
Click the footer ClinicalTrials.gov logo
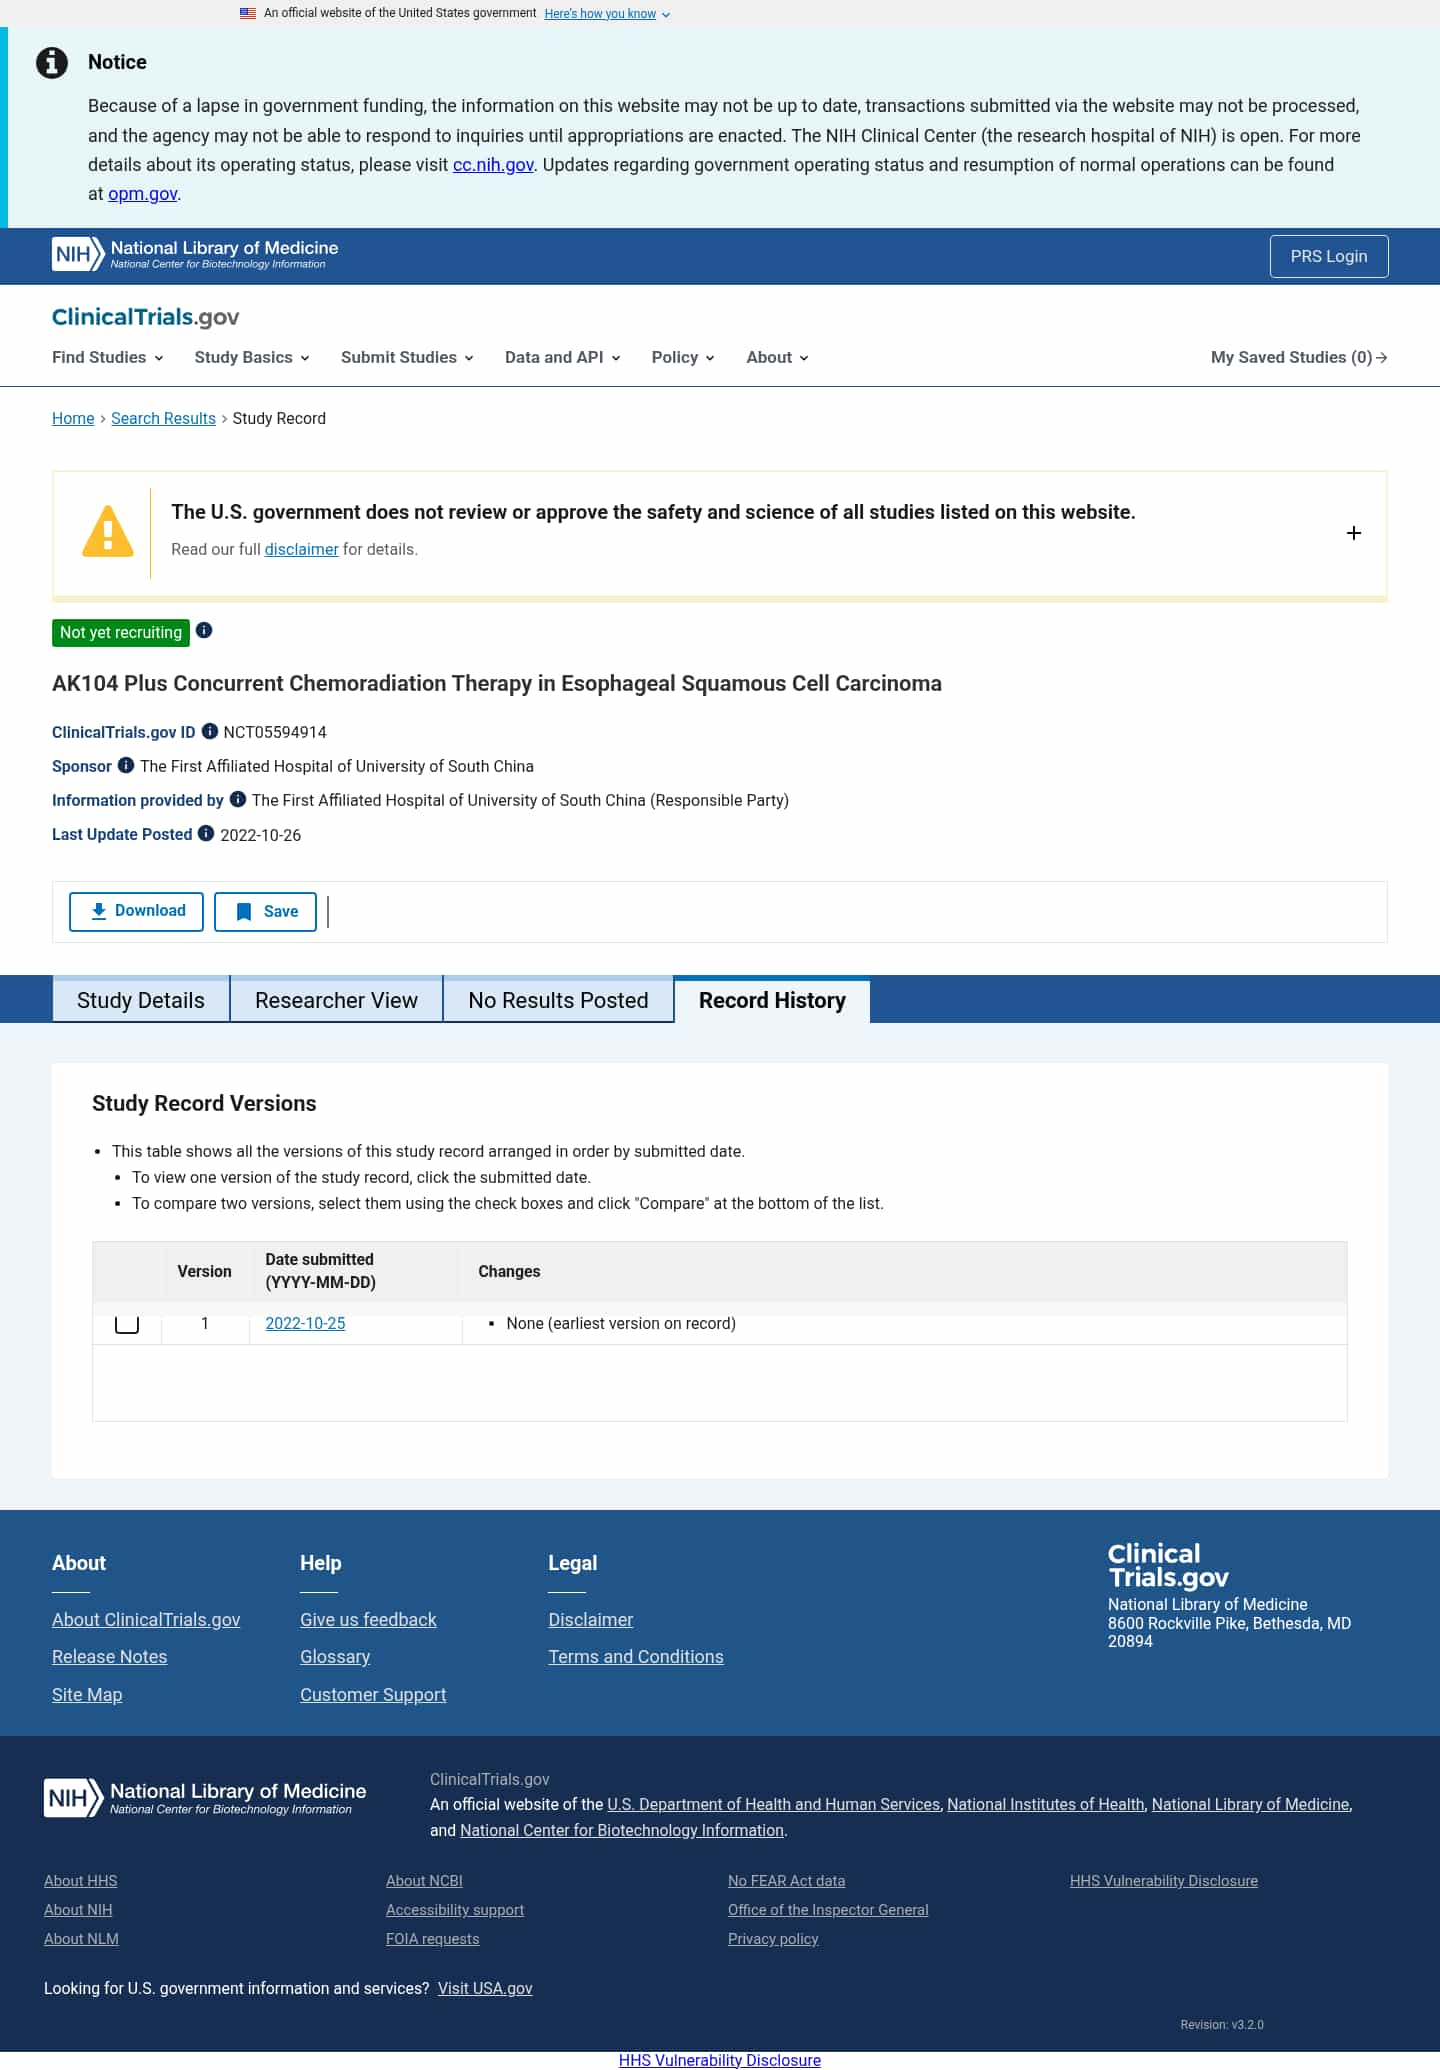pos(1168,1566)
